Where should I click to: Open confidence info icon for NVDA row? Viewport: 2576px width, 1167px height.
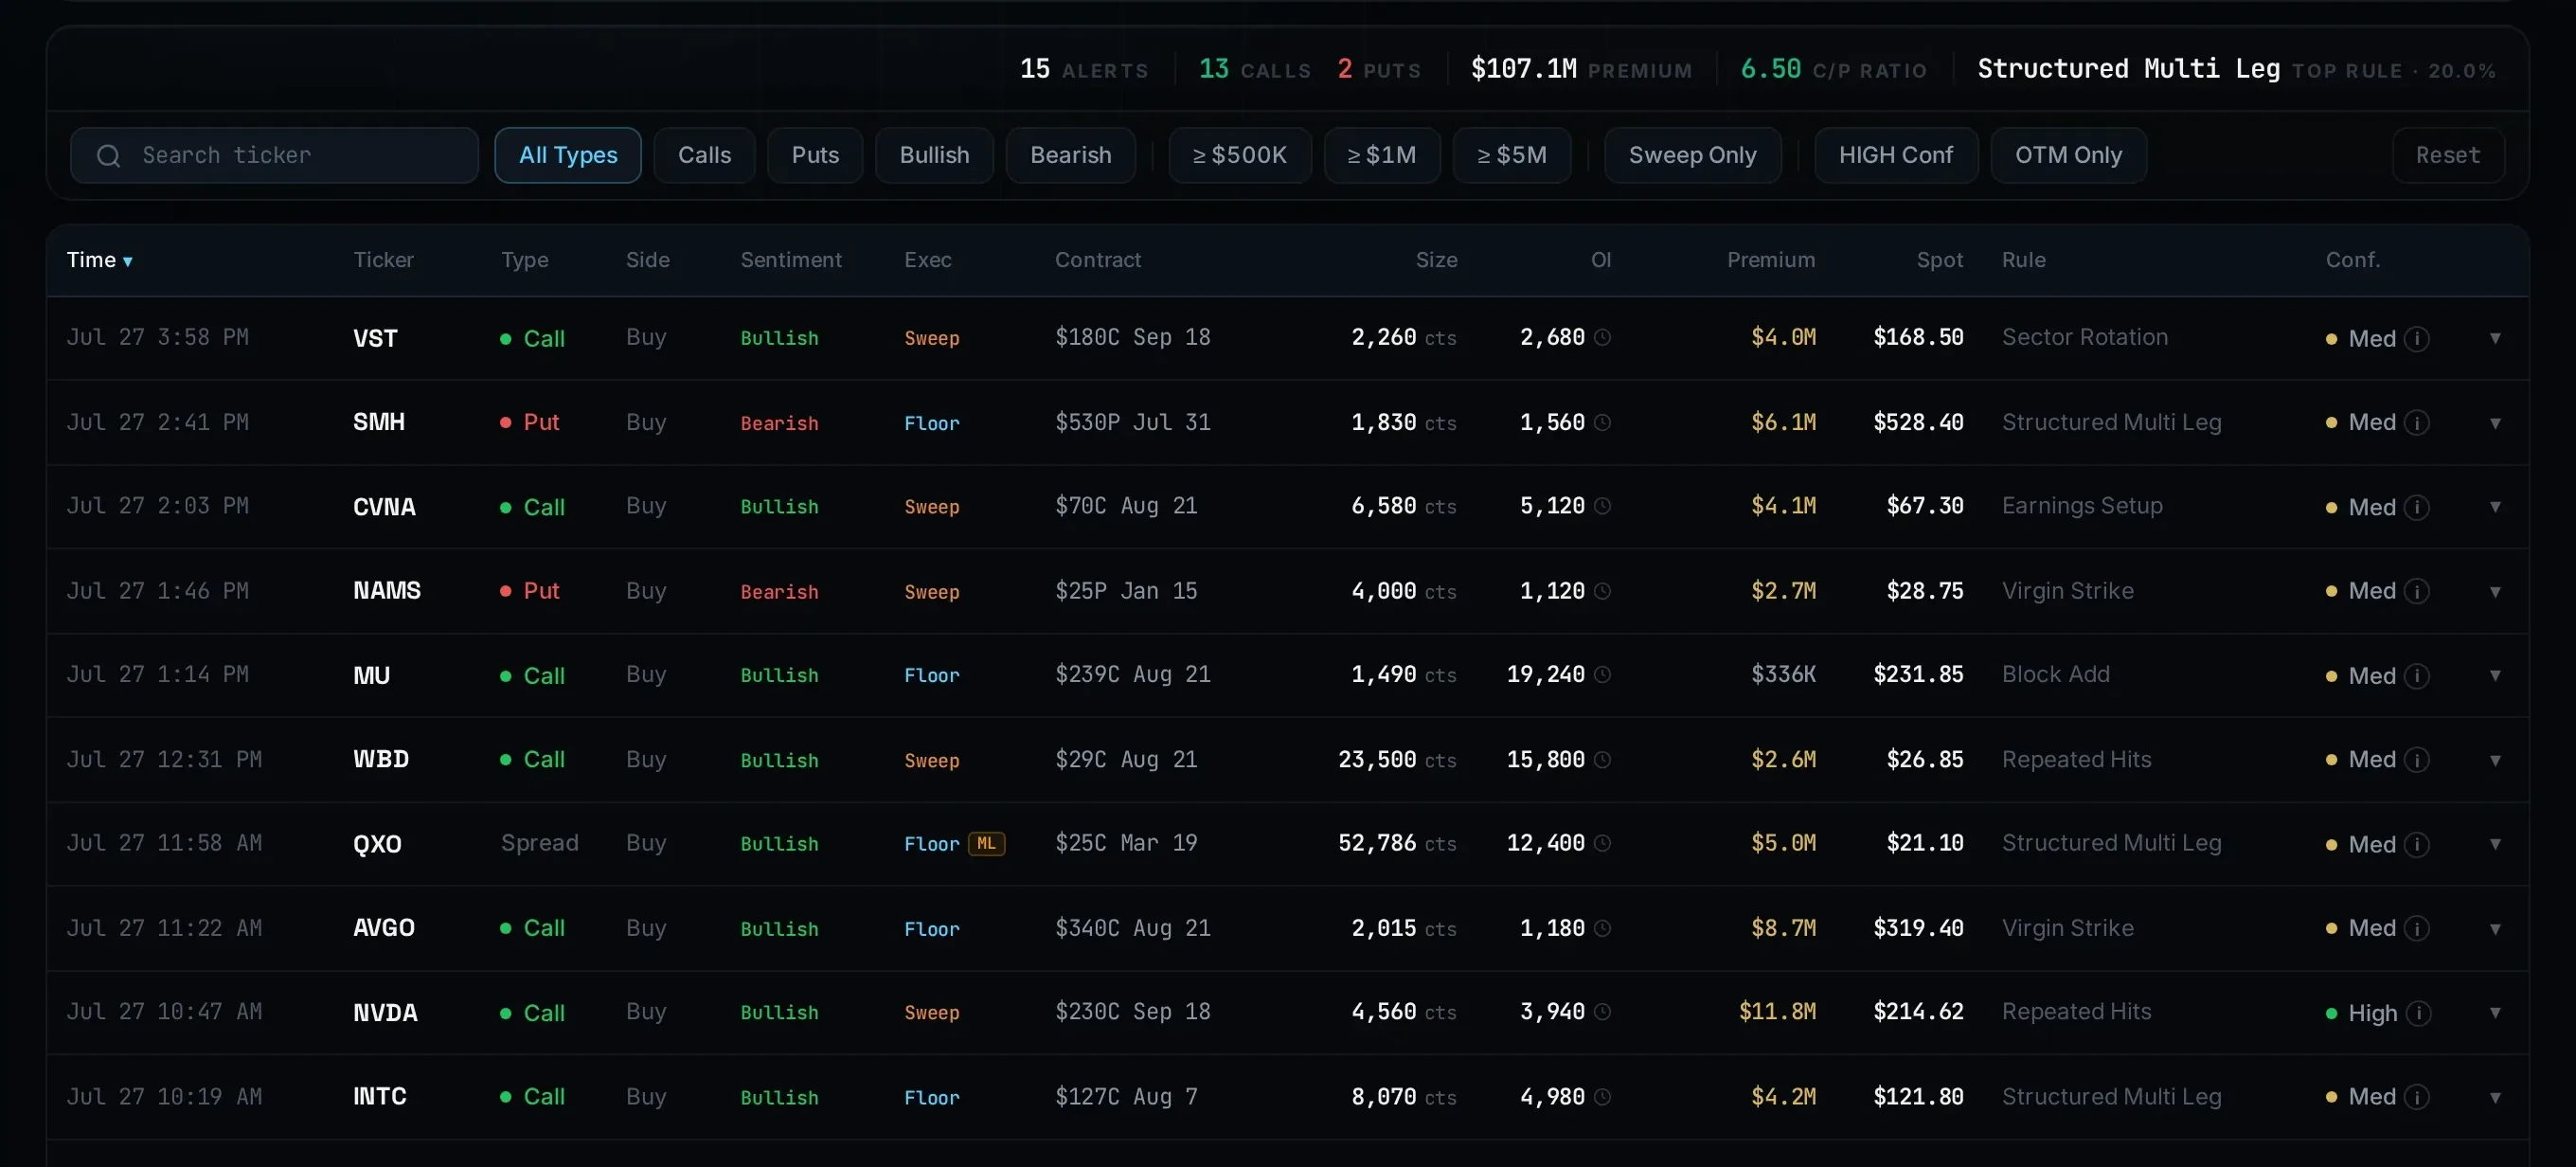(x=2418, y=1014)
